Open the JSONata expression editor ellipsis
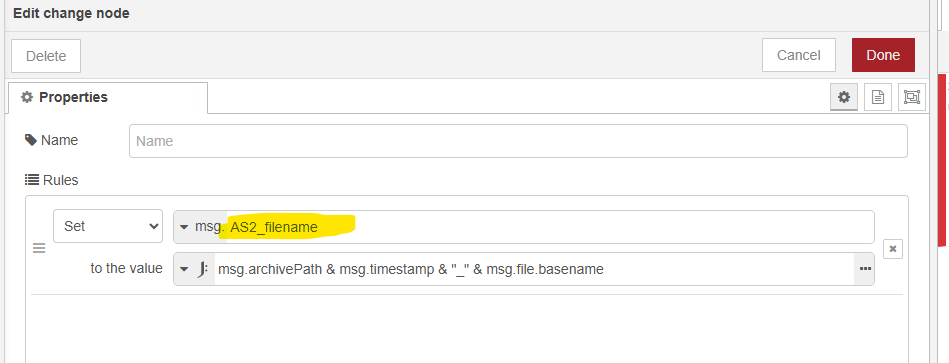The image size is (949, 363). pos(864,269)
